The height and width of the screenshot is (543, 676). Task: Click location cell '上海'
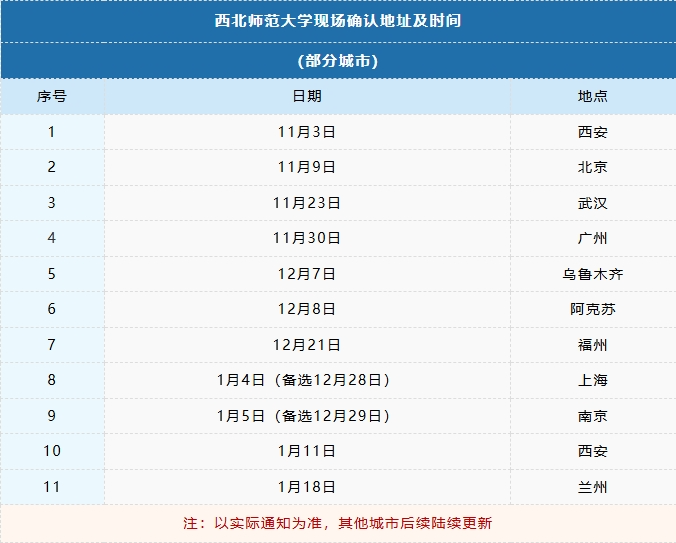[593, 380]
